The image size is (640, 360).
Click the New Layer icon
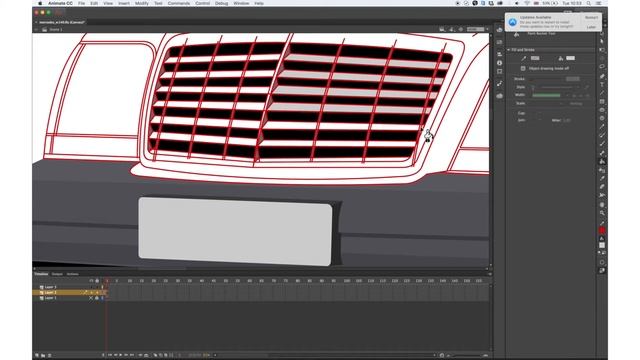pos(37,355)
